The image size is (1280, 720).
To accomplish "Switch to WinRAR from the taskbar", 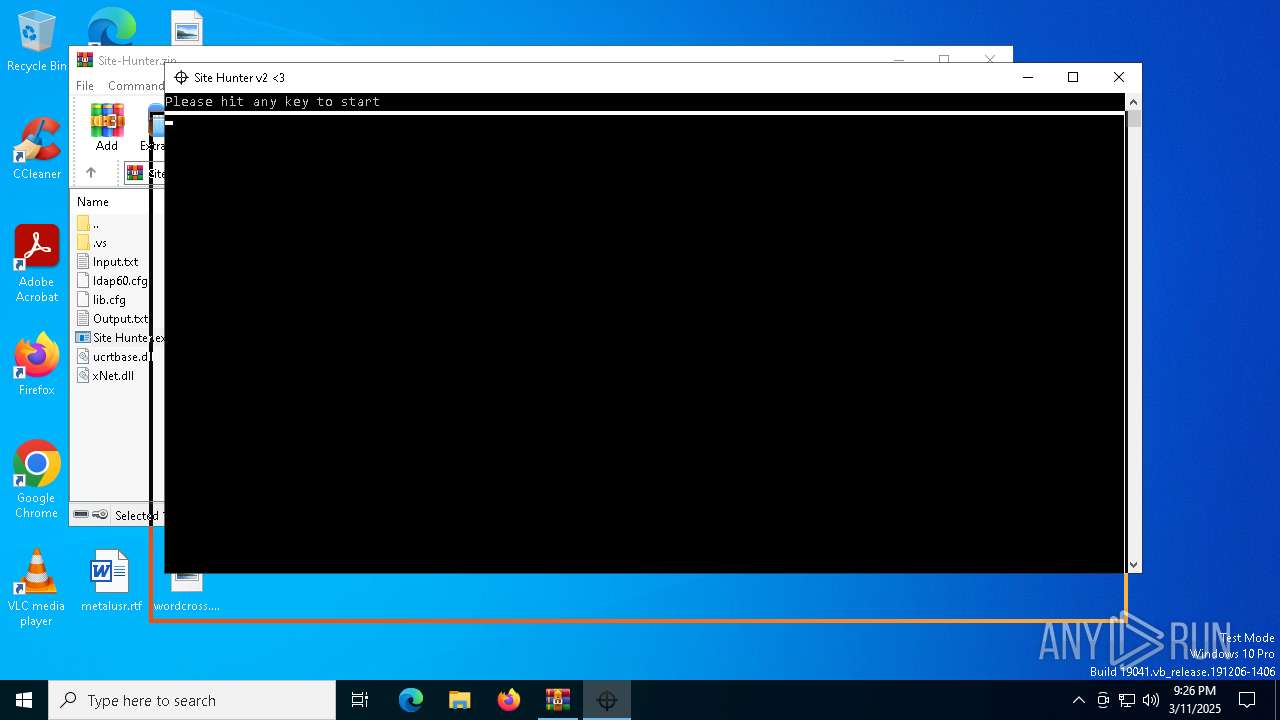I will (558, 700).
